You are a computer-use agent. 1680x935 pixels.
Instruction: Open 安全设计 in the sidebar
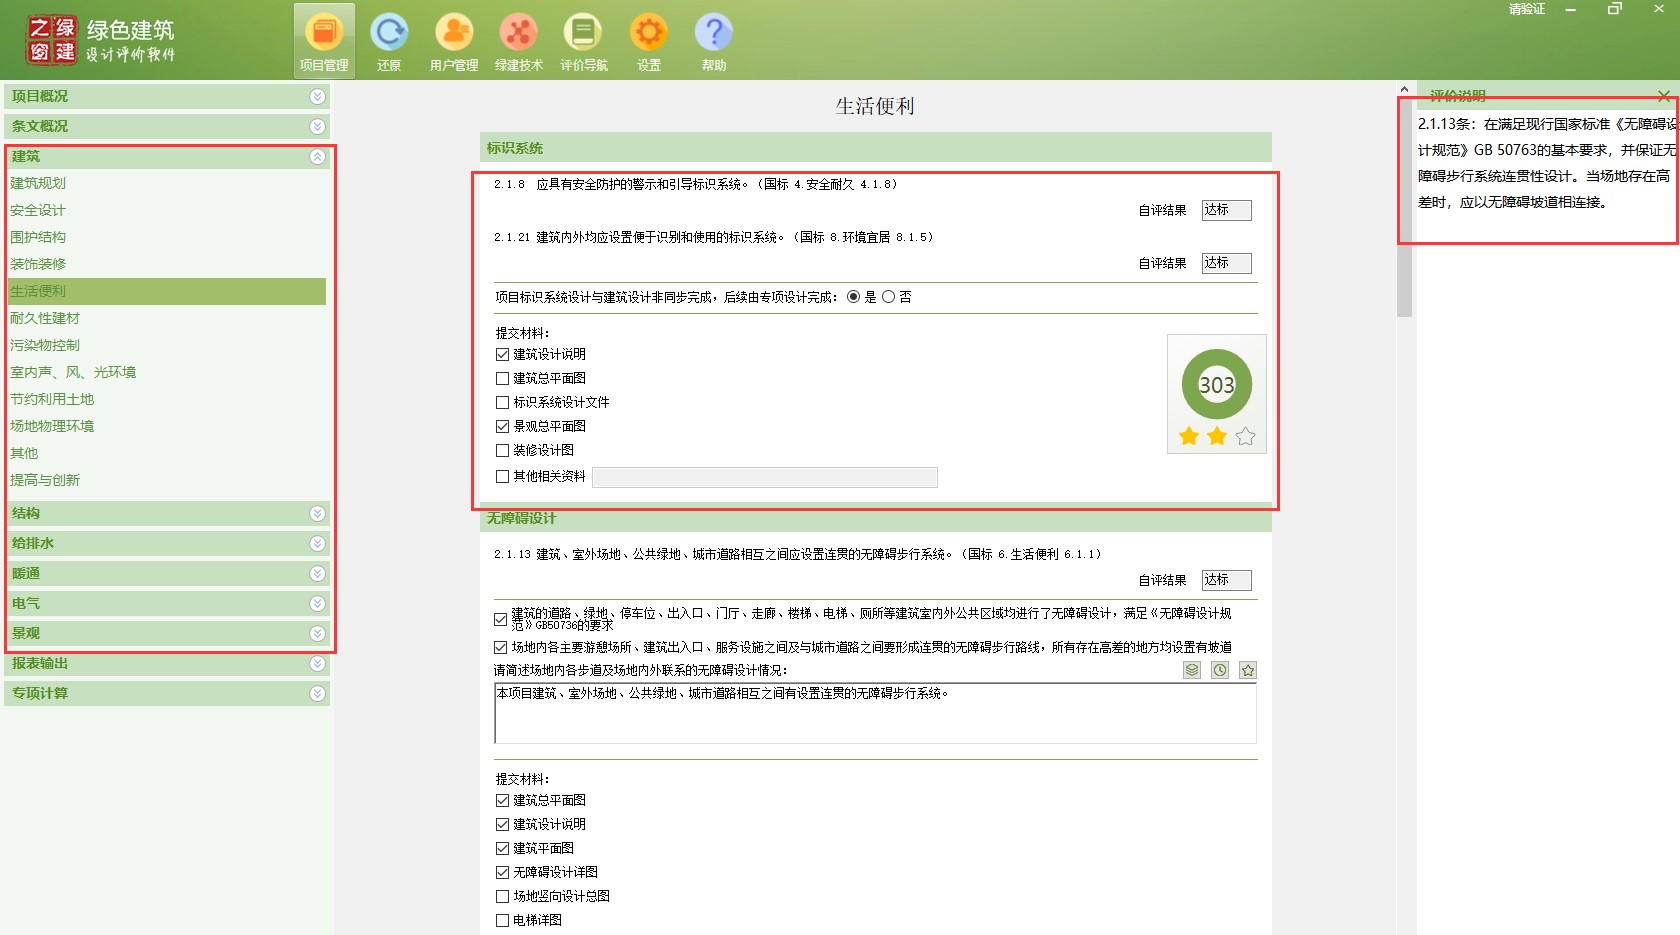tap(38, 210)
